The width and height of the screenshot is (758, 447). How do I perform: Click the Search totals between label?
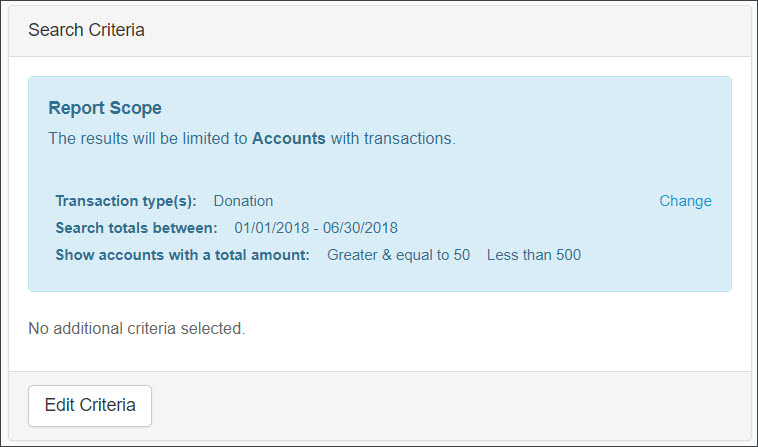click(x=136, y=228)
